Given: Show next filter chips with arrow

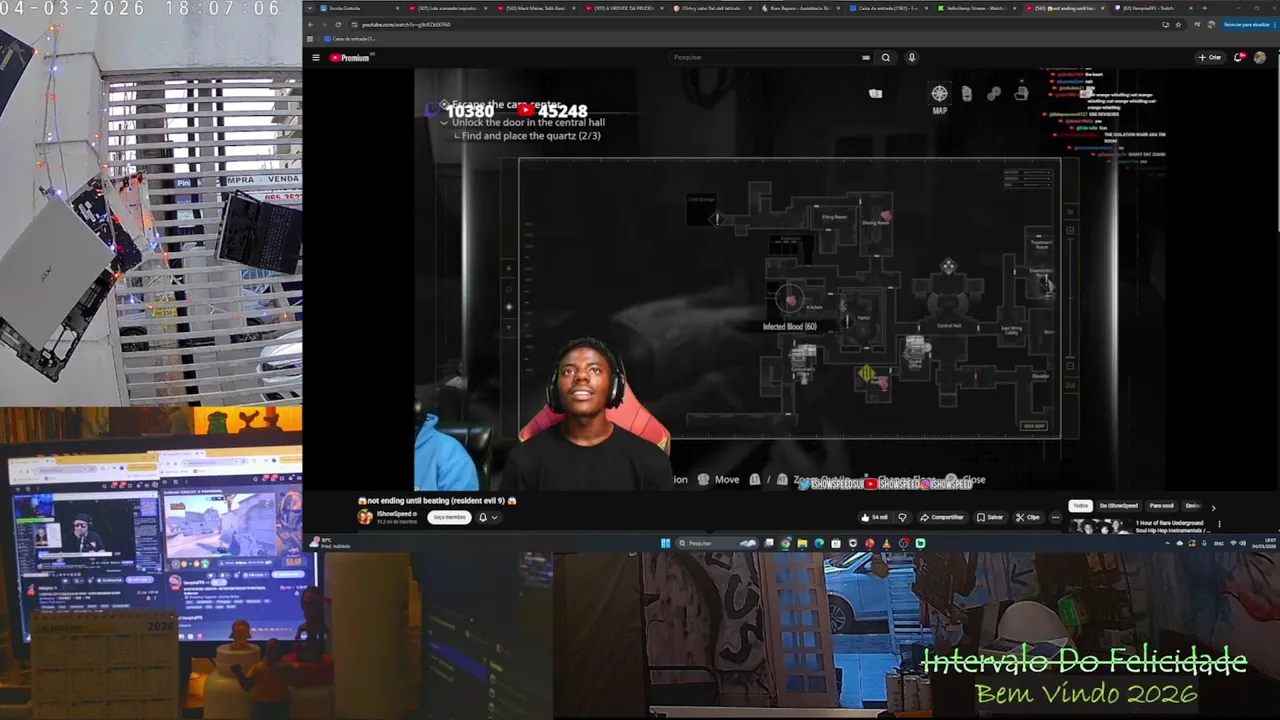Looking at the screenshot, I should pos(1213,507).
